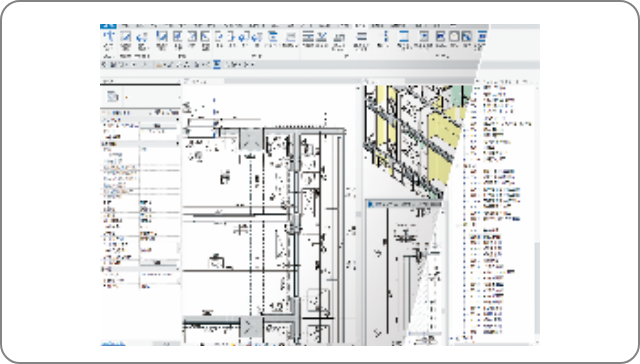Open the Properties help link
The height and width of the screenshot is (364, 640).
pos(113,344)
